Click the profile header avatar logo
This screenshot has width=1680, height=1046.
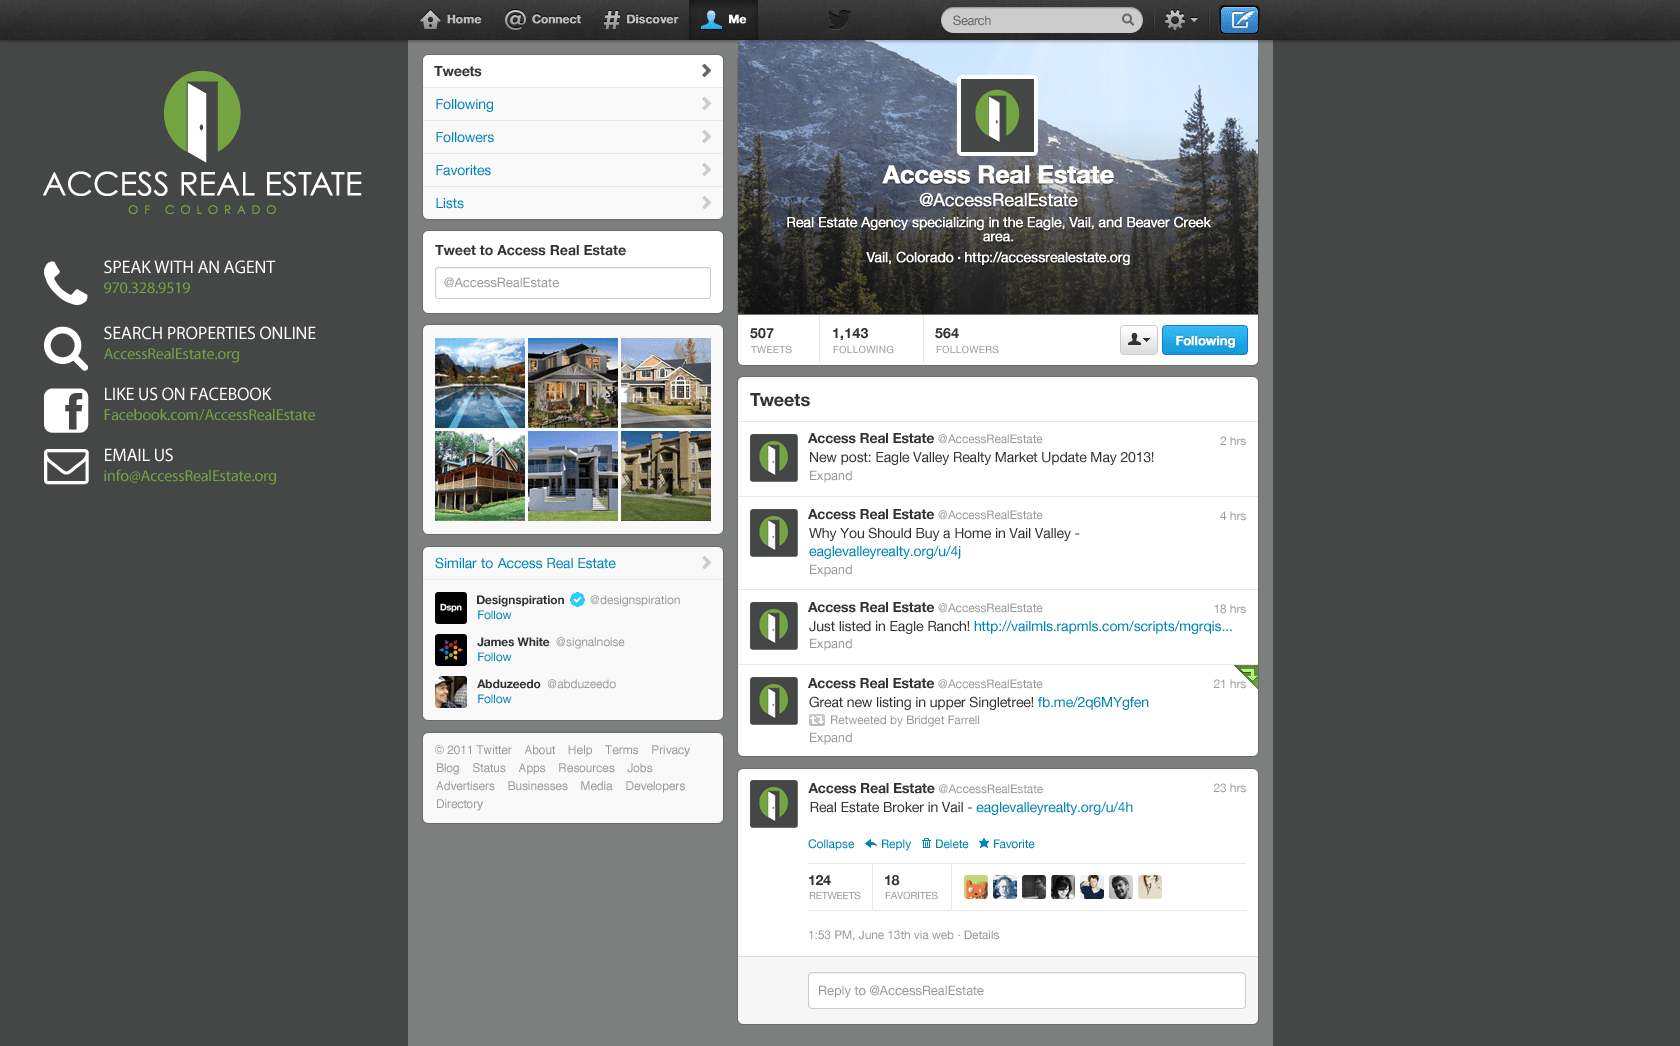(x=997, y=116)
